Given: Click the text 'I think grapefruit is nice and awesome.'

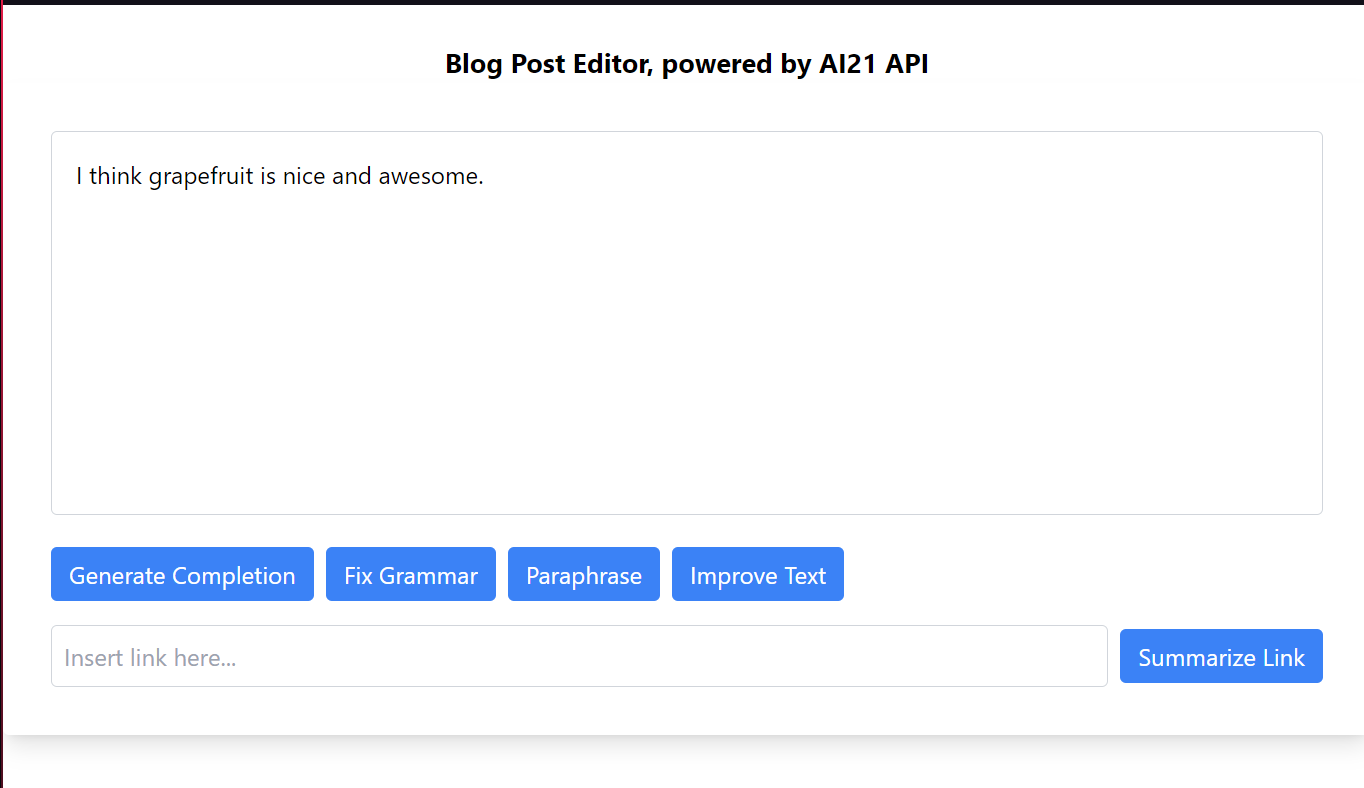Looking at the screenshot, I should 280,177.
